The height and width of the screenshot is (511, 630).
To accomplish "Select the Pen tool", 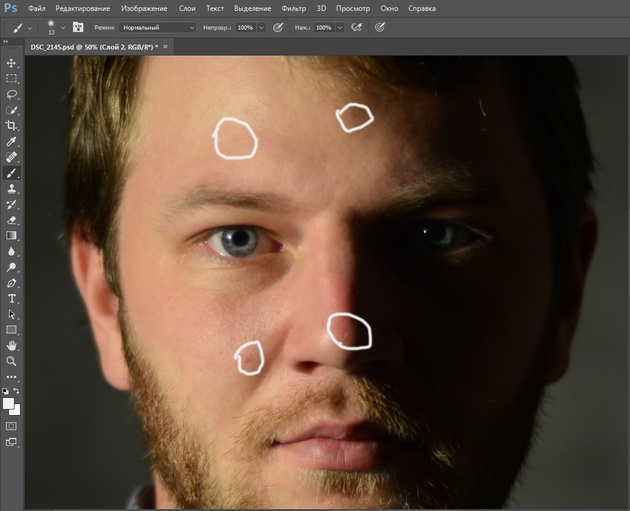I will point(11,283).
